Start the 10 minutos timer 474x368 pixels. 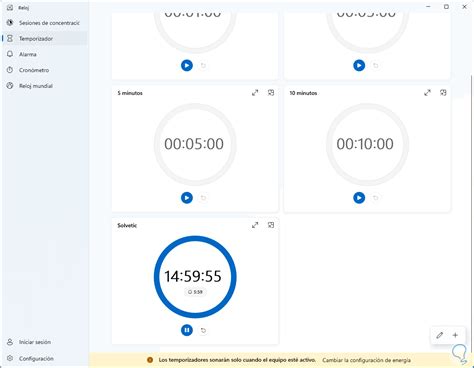359,198
